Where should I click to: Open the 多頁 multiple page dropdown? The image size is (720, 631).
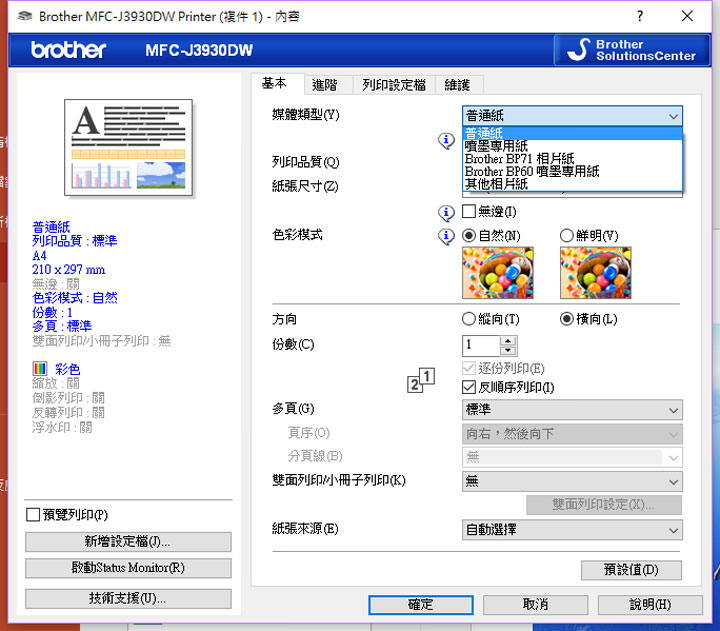pyautogui.click(x=572, y=410)
